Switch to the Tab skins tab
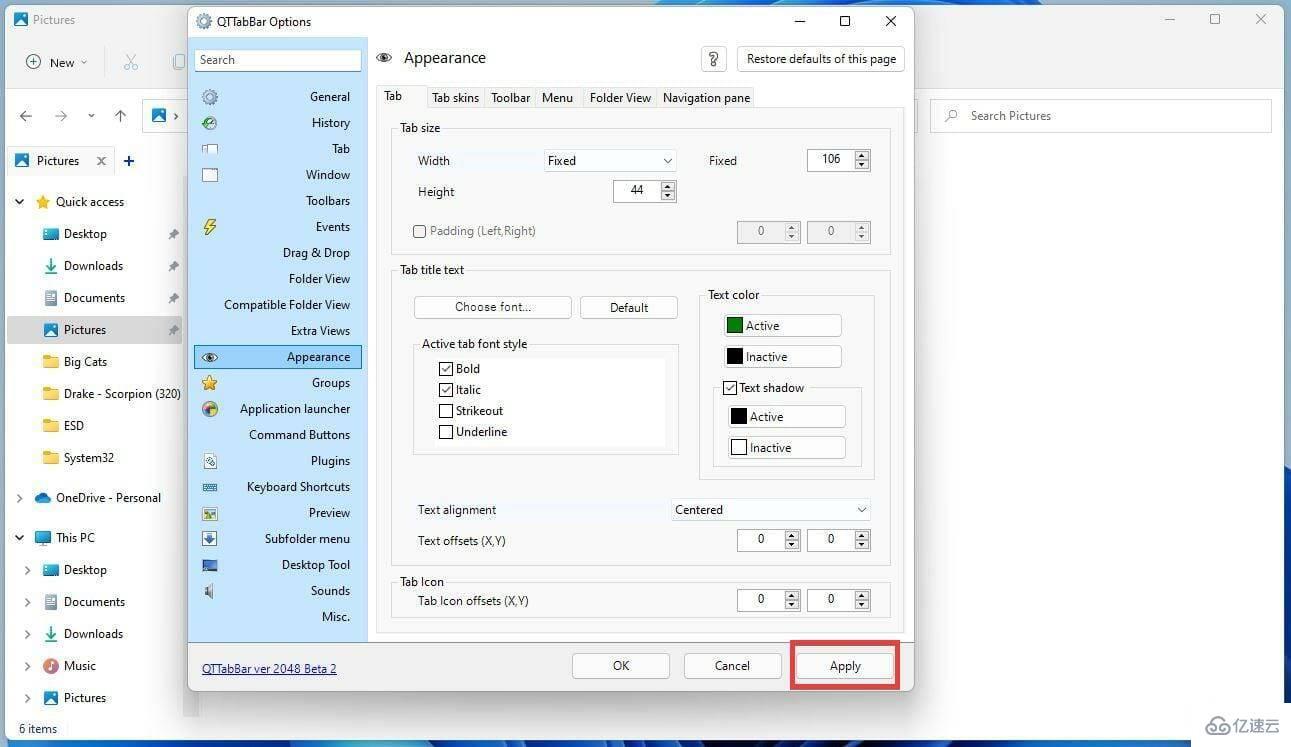Viewport: 1291px width, 747px height. tap(455, 98)
